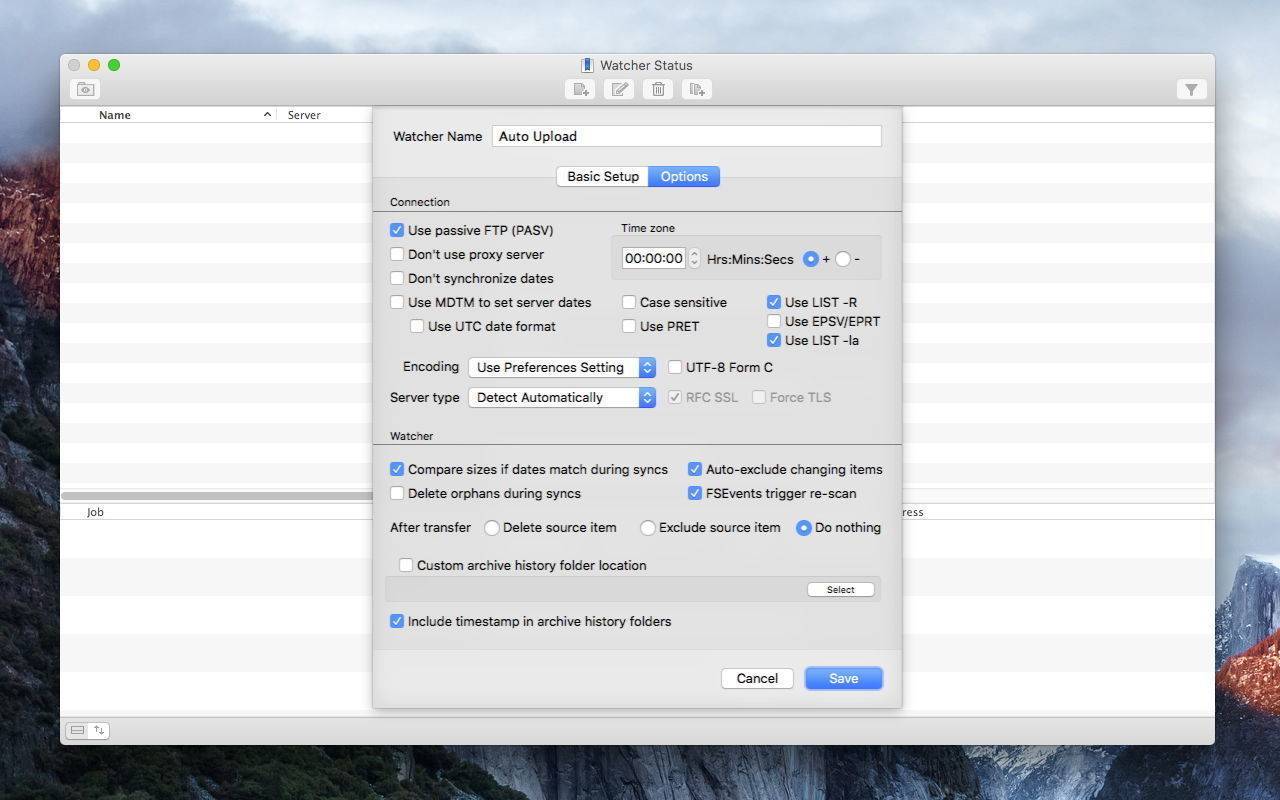Click the list view icon at bottom left
The width and height of the screenshot is (1280, 800).
[x=77, y=730]
